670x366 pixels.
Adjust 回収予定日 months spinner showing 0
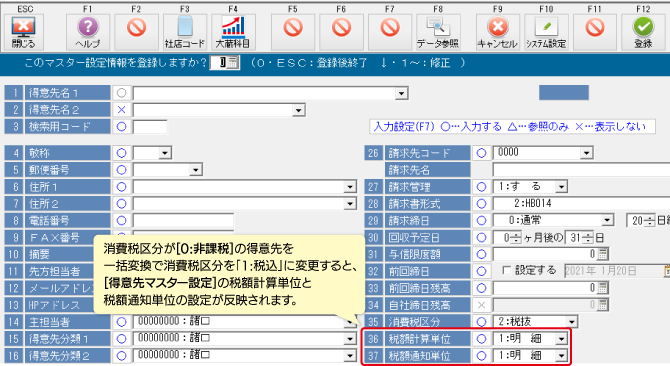(516, 238)
